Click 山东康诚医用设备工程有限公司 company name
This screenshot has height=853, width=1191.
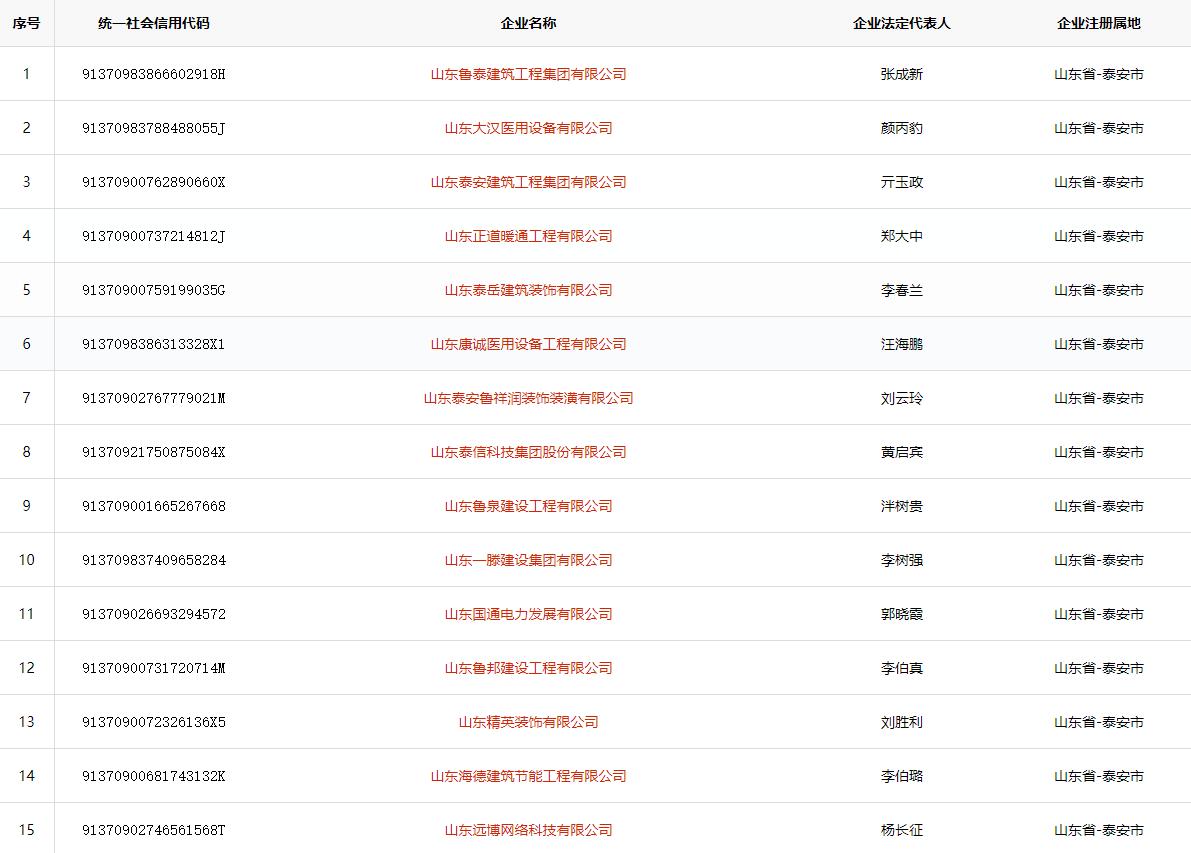[x=528, y=344]
